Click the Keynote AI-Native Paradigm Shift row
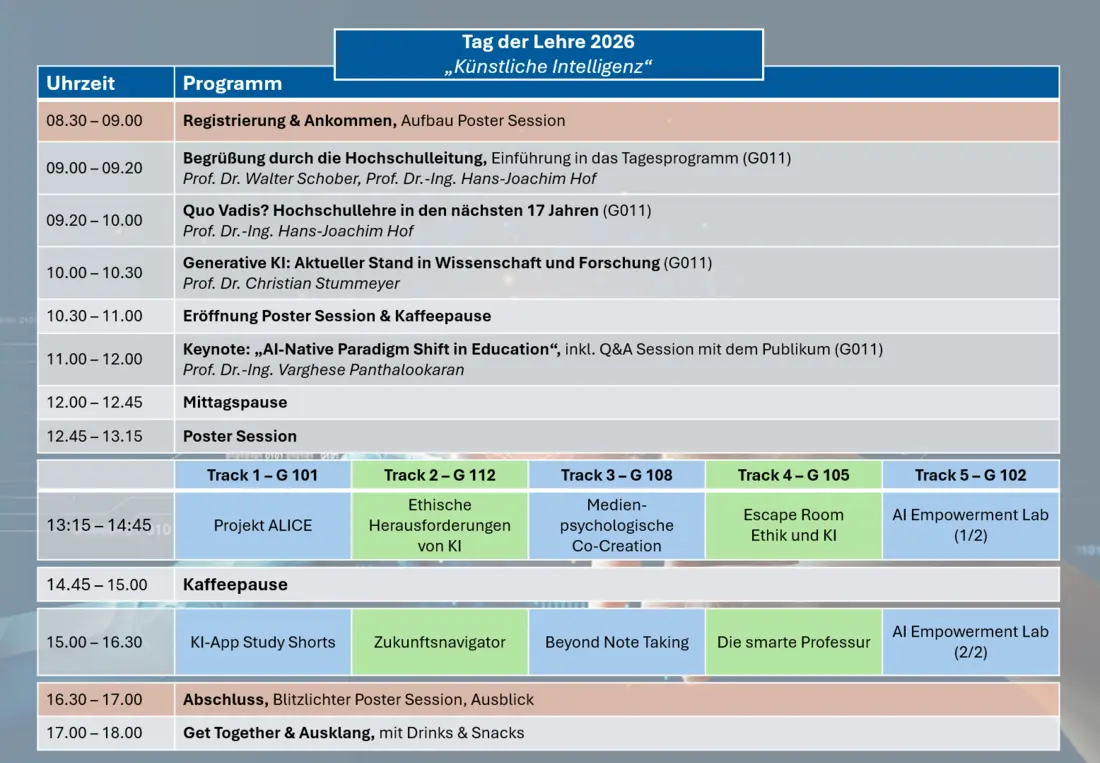The height and width of the screenshot is (763, 1100). [549, 359]
